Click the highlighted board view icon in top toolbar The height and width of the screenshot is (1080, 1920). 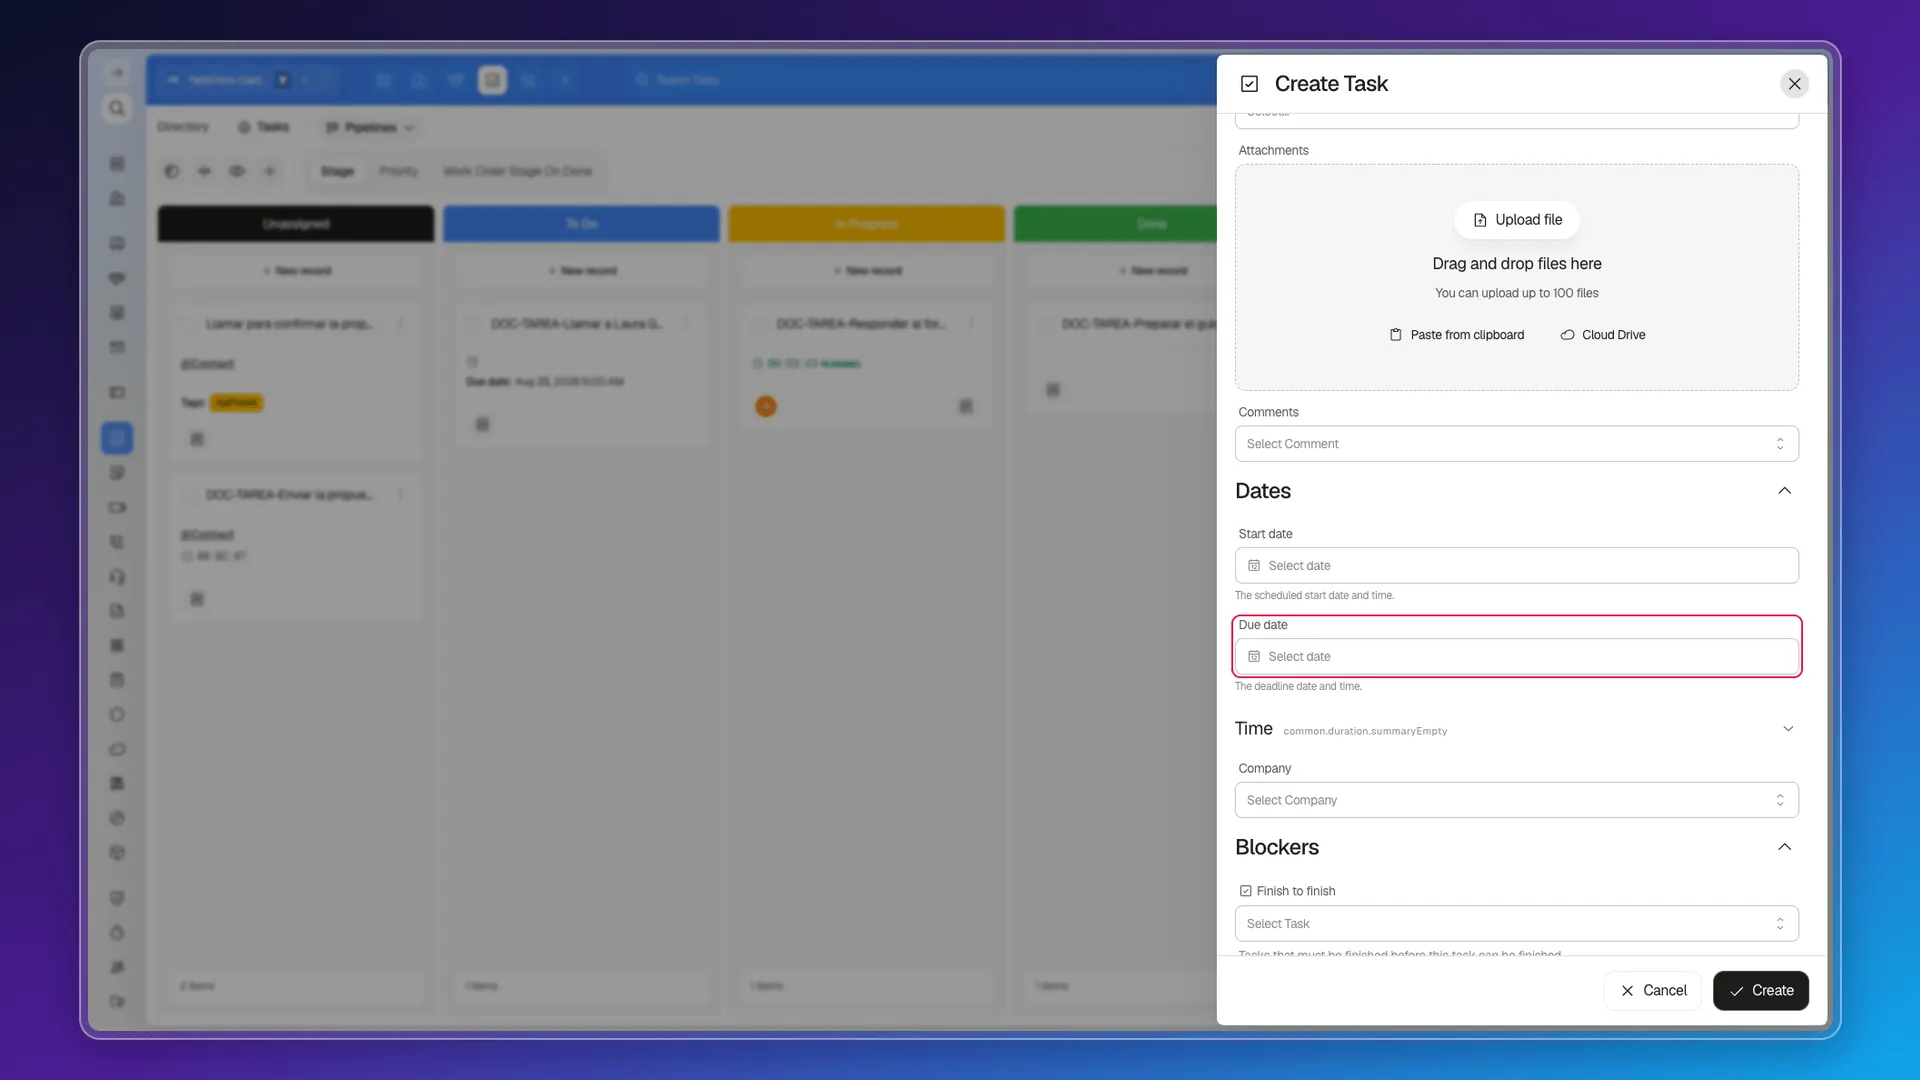coord(492,80)
